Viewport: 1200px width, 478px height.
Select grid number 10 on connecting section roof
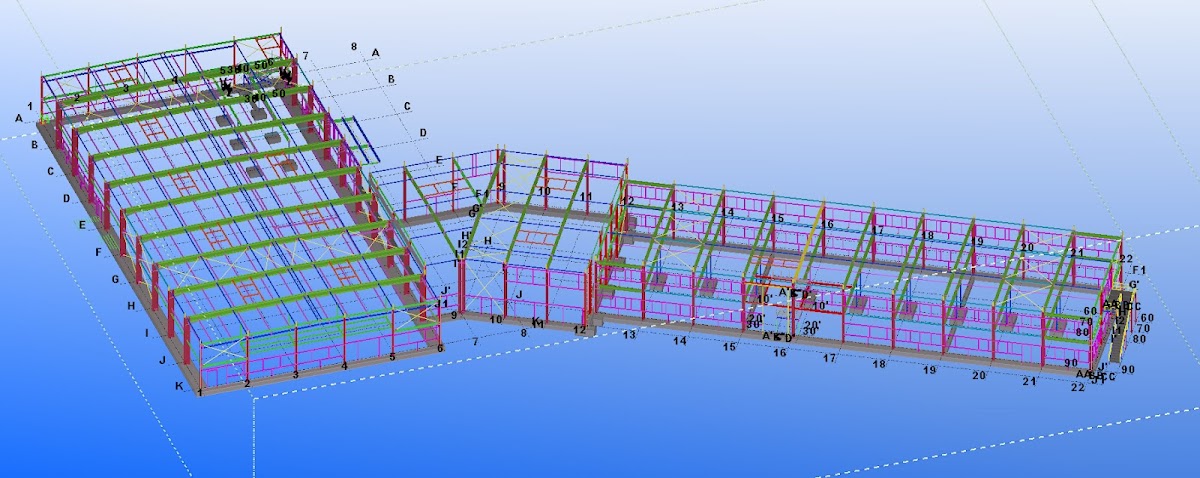[544, 190]
